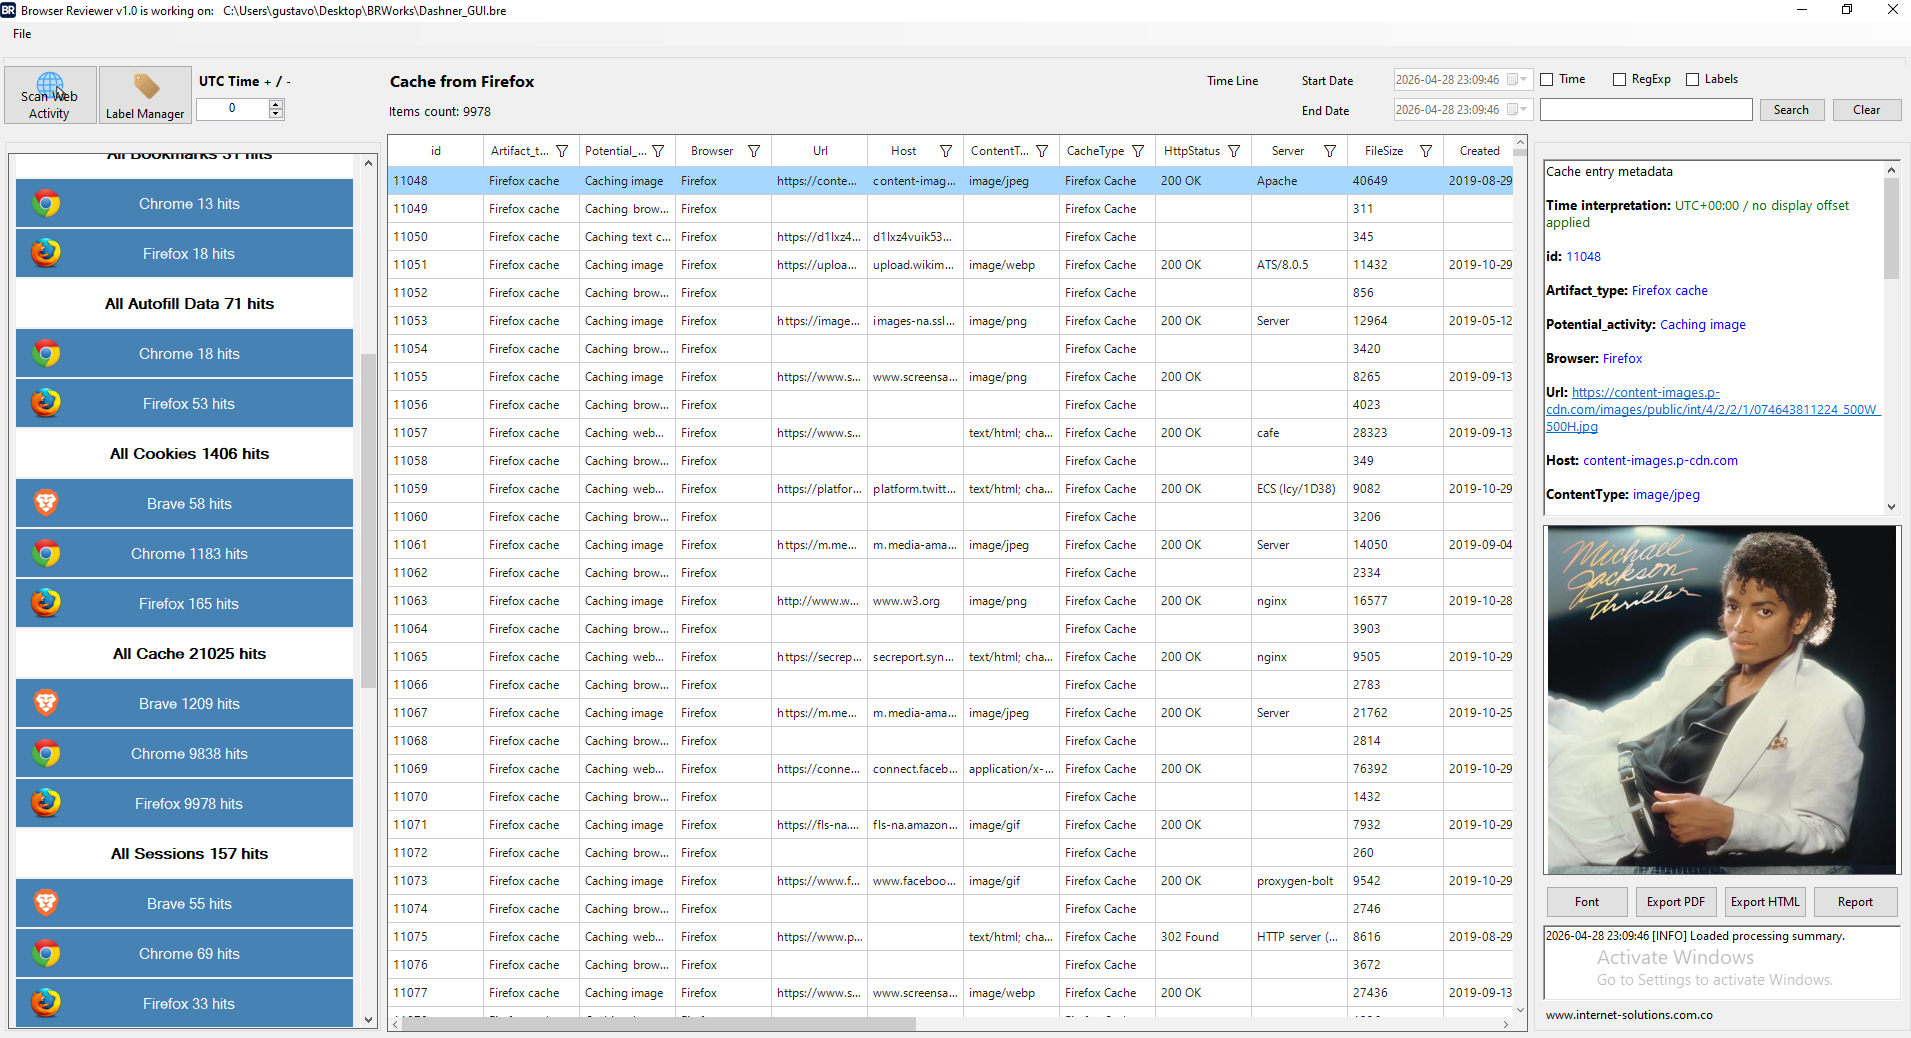Show Firefox 18 hits bookmarks

[185, 254]
